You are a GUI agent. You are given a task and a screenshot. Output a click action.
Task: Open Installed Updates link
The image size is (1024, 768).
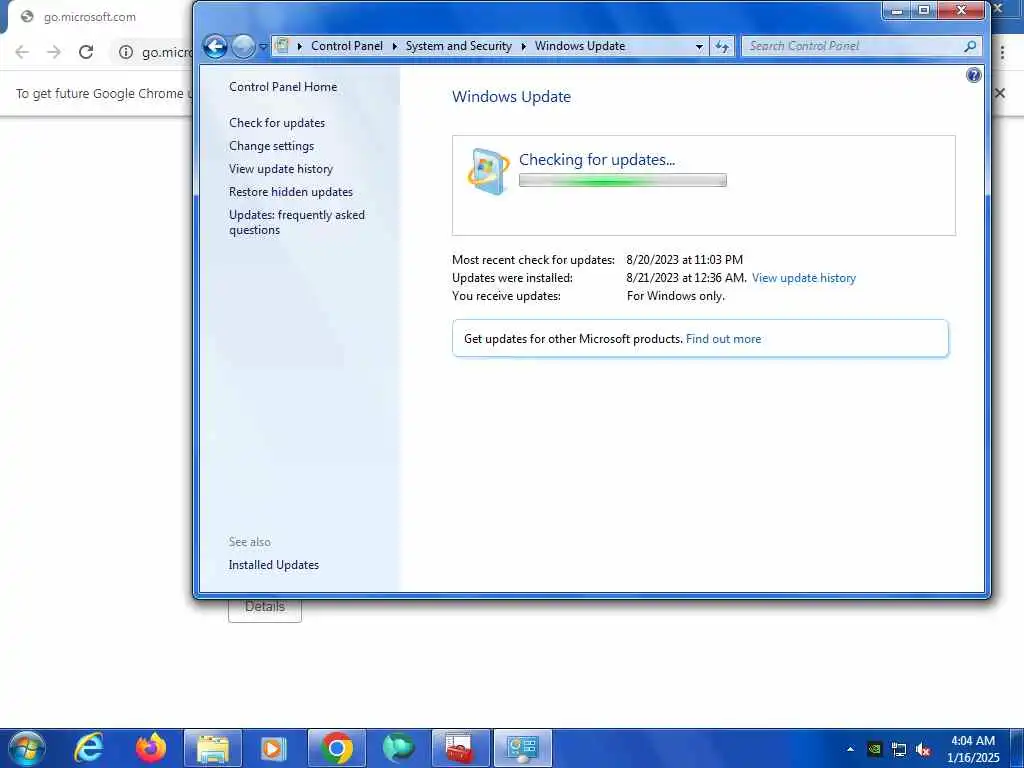point(274,565)
